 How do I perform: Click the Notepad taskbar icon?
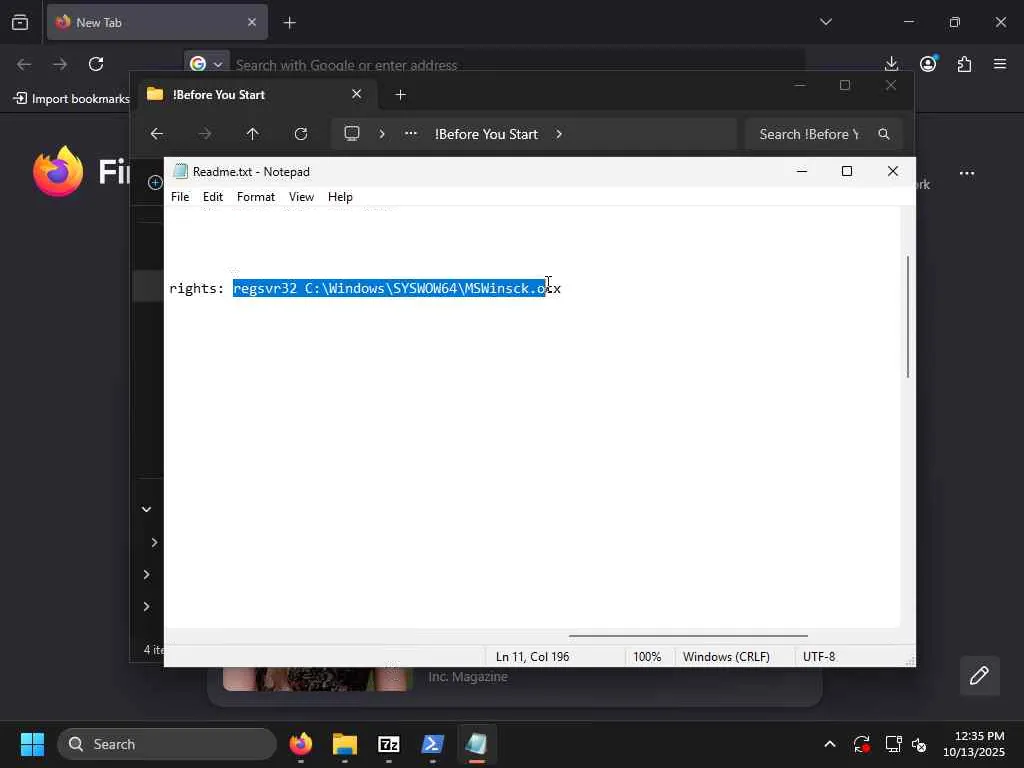pos(477,744)
